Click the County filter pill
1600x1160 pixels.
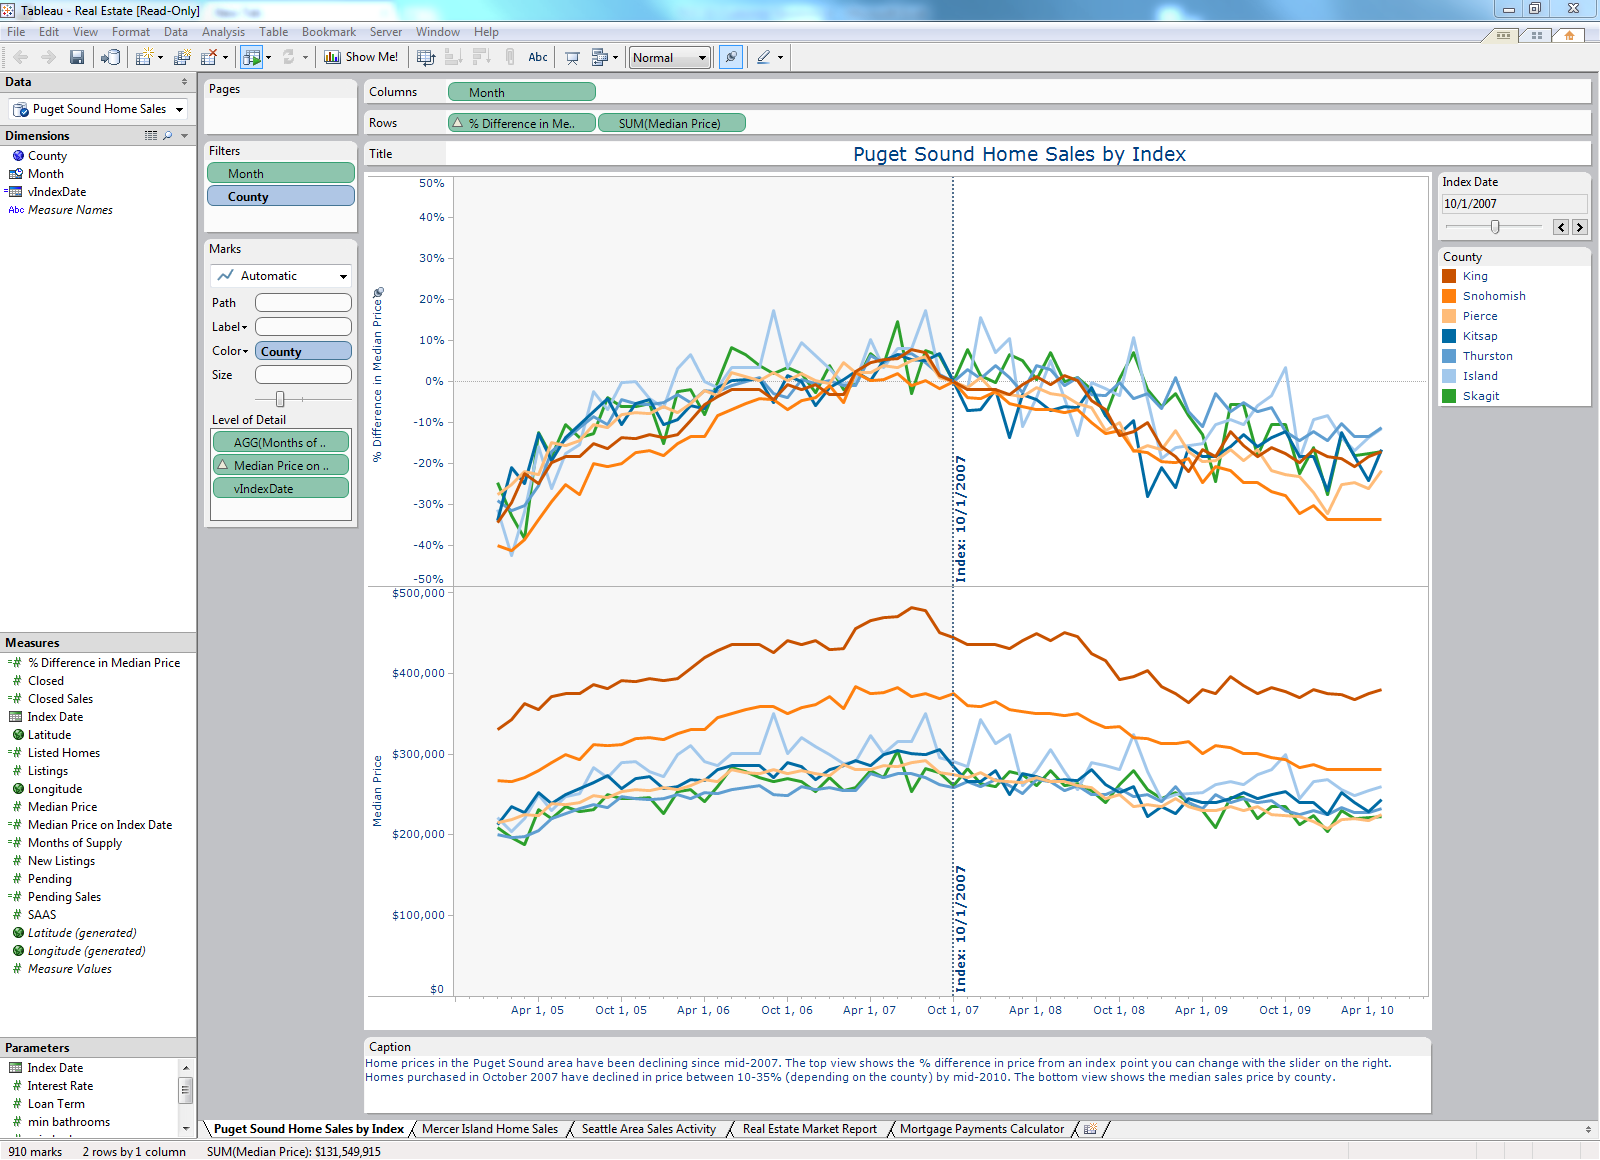click(x=280, y=196)
